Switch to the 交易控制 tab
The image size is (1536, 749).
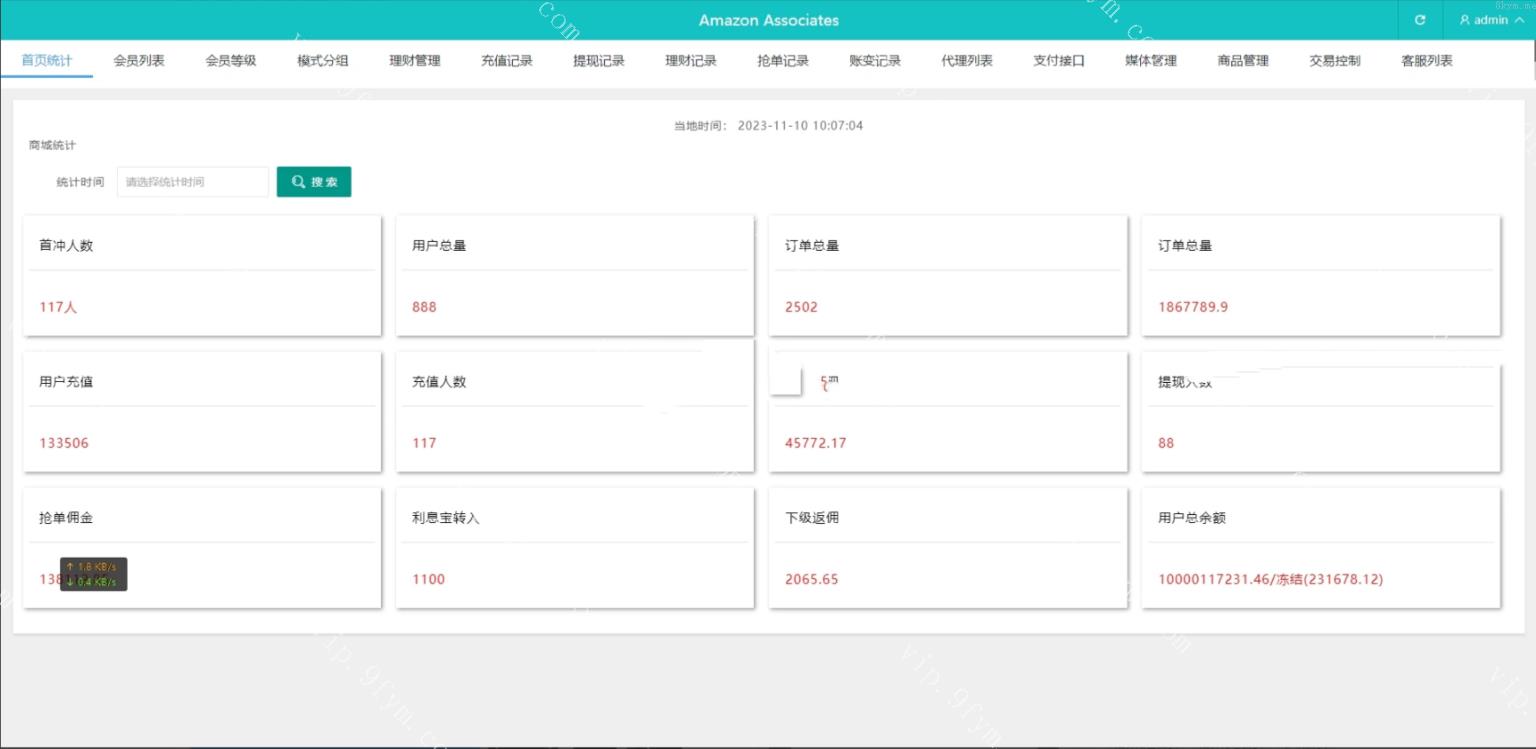(1335, 61)
